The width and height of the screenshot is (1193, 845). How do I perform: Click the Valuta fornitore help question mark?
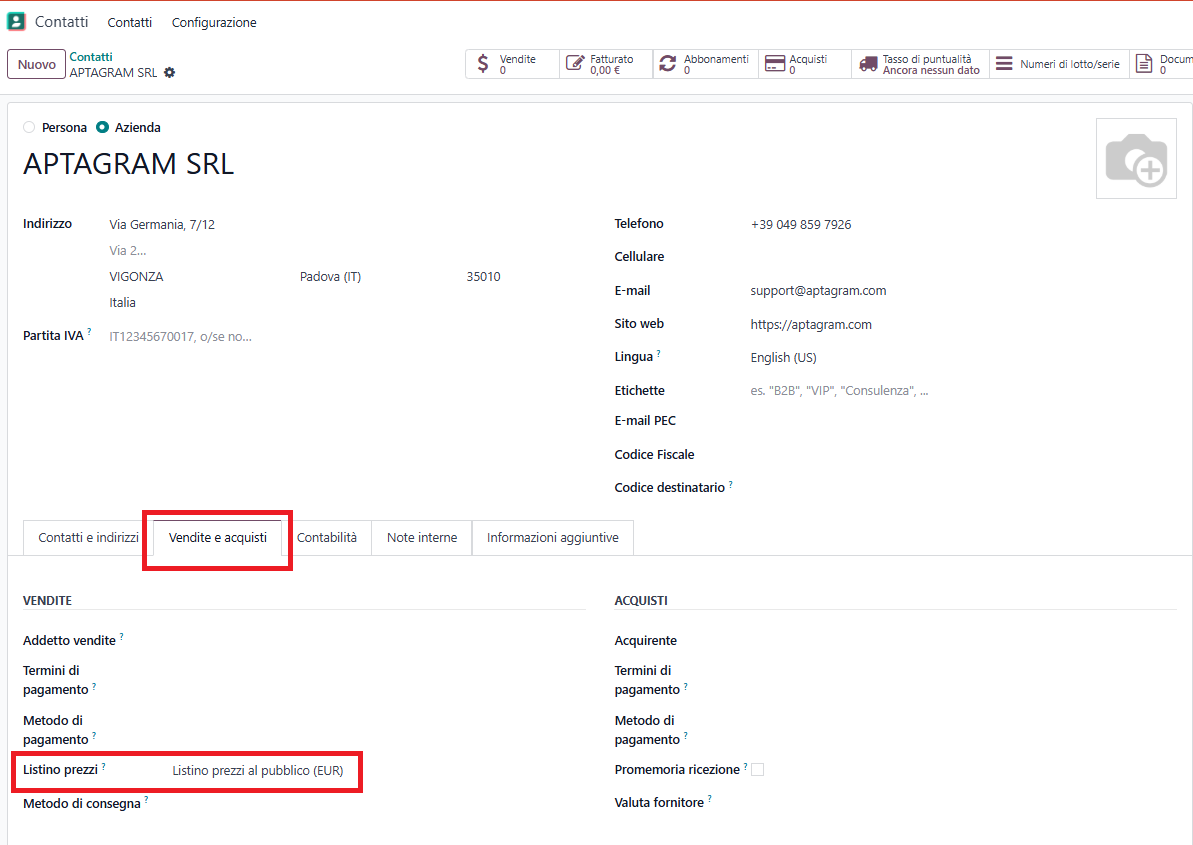pos(709,799)
